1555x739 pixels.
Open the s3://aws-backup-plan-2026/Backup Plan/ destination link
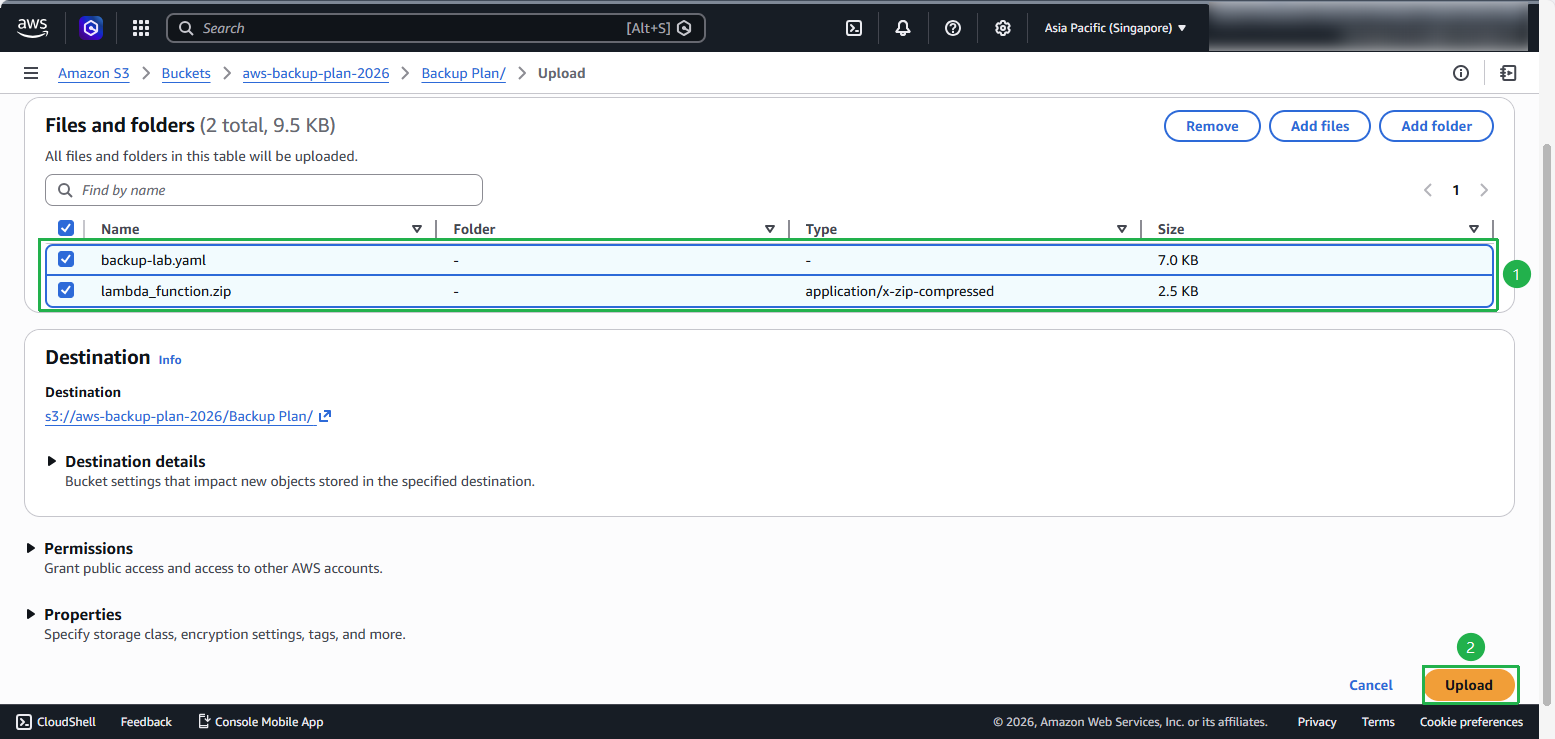pyautogui.click(x=180, y=416)
